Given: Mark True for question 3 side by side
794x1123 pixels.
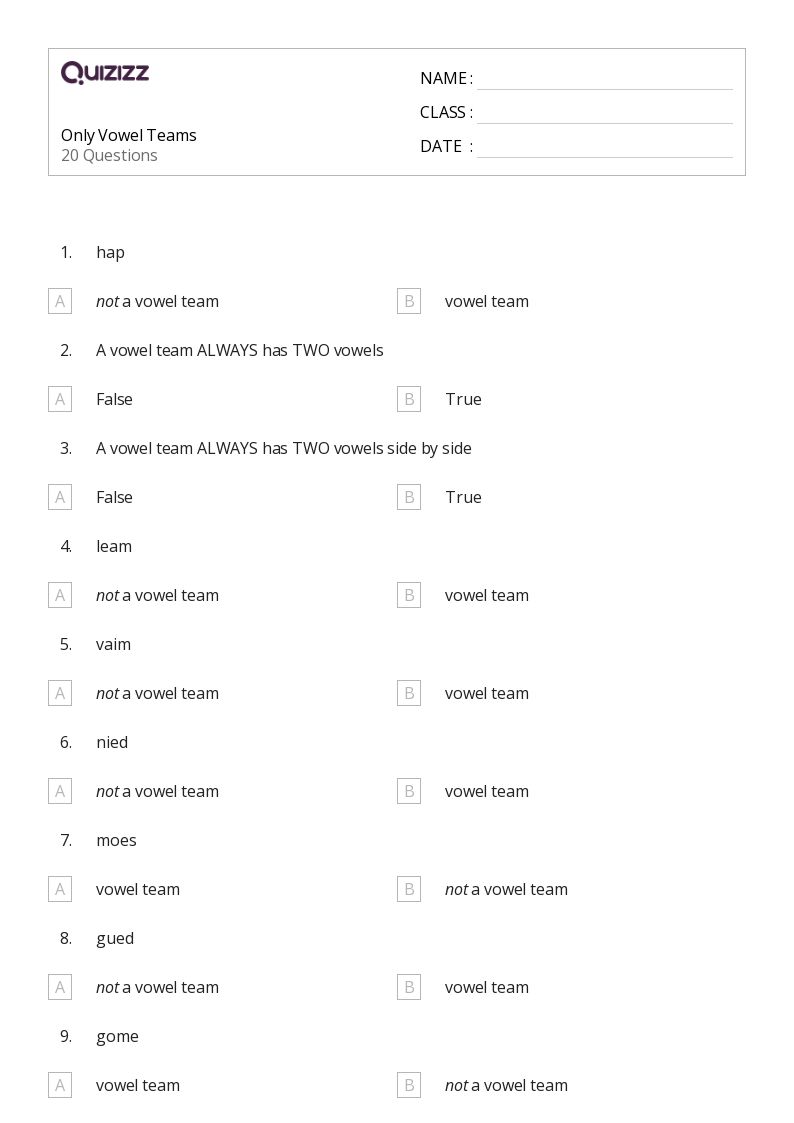Looking at the screenshot, I should point(409,497).
